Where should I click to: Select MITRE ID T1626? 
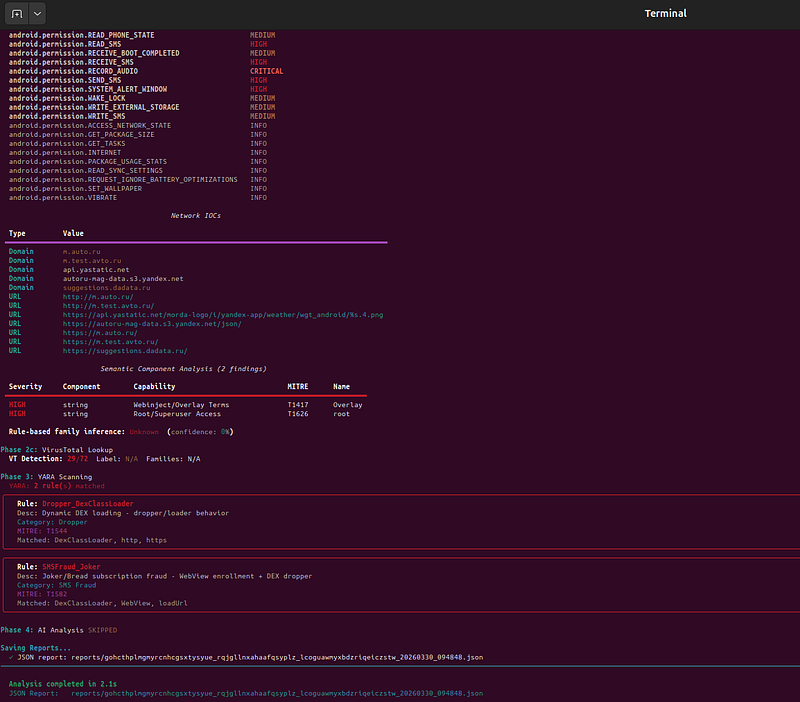click(x=297, y=414)
